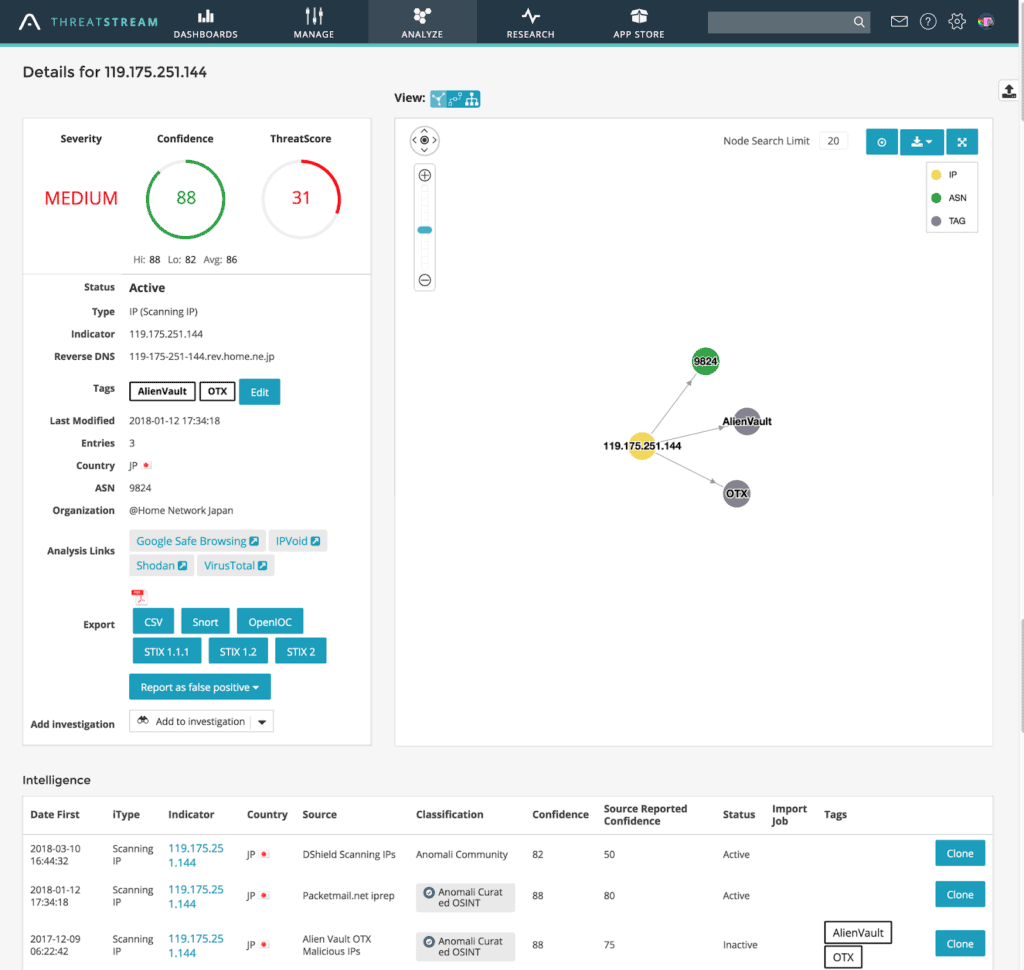The image size is (1024, 970).
Task: Select the green 9824 ASN node
Action: 705,361
